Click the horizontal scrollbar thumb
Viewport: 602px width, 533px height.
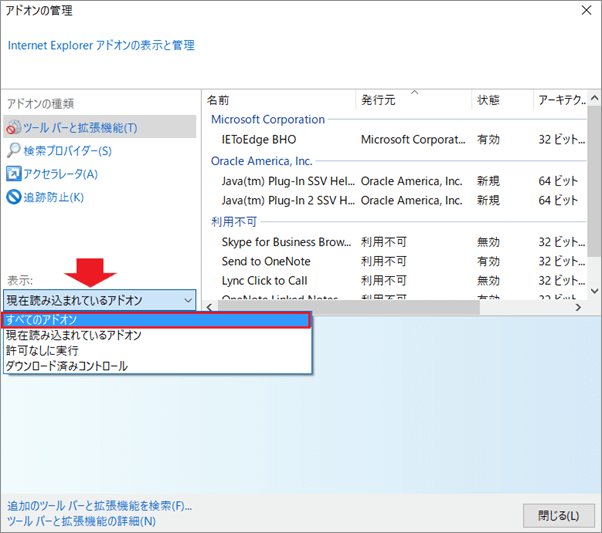pyautogui.click(x=349, y=307)
